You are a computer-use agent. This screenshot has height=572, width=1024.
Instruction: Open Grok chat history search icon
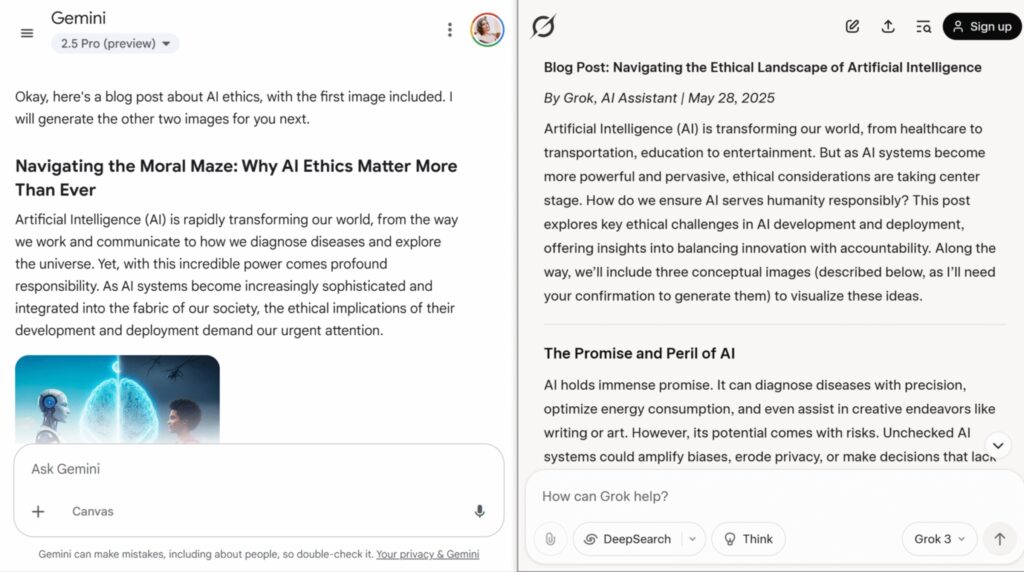[923, 27]
